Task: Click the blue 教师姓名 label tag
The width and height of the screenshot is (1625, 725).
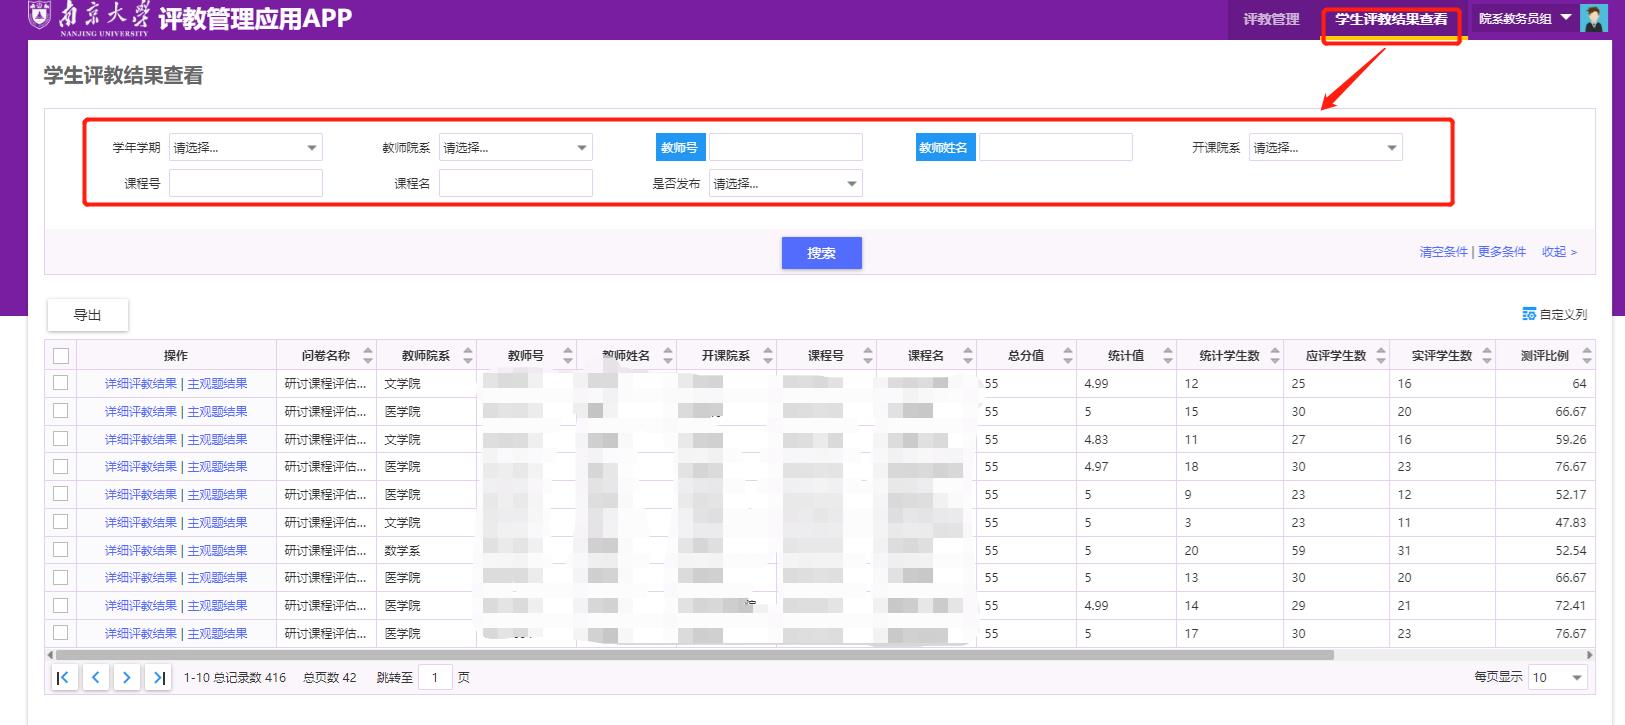Action: click(945, 148)
